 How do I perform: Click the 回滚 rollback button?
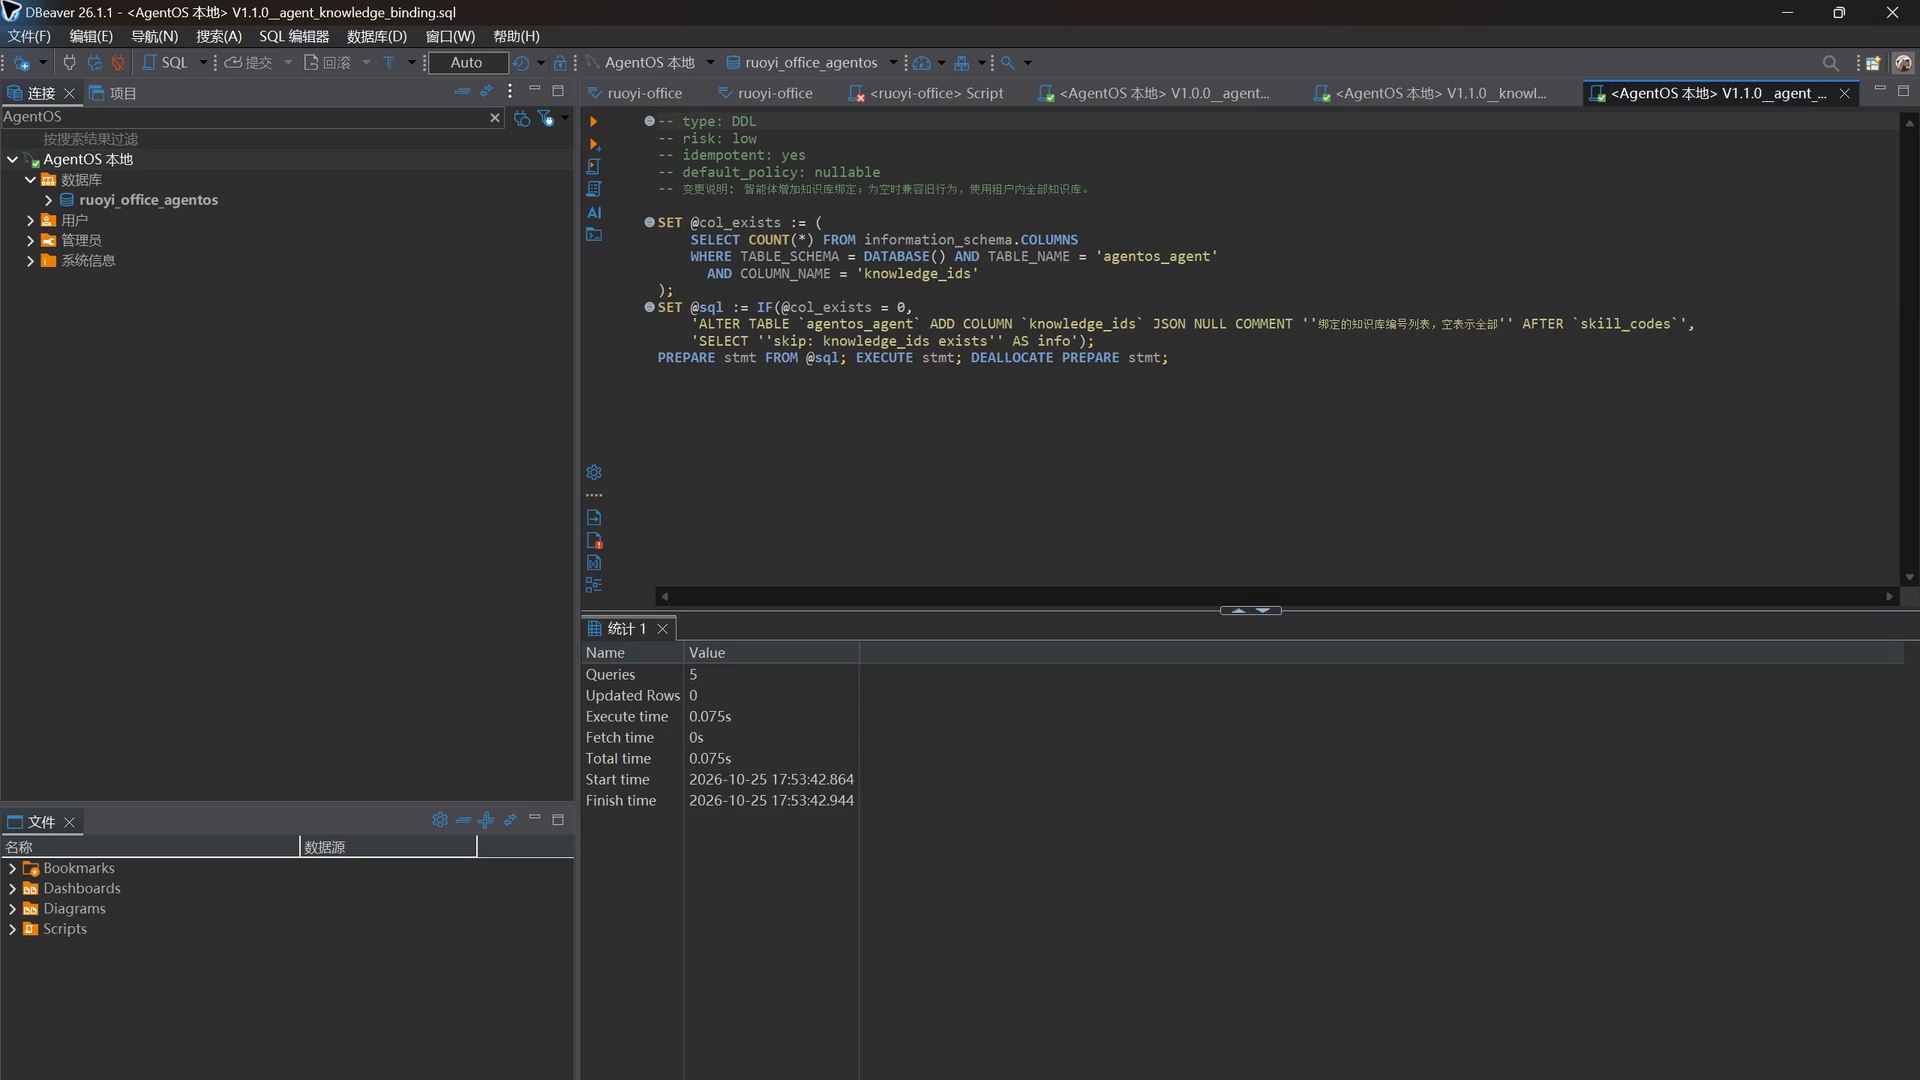[327, 62]
